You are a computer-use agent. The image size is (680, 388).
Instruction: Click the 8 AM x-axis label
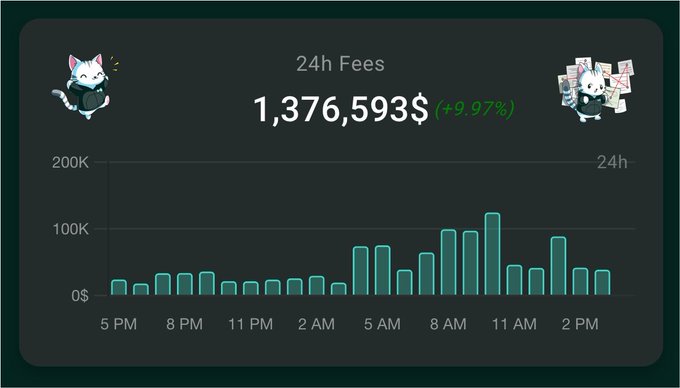tap(448, 324)
